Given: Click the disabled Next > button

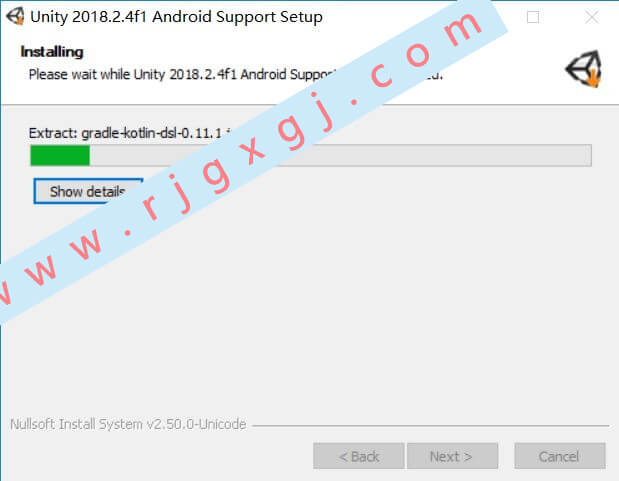Looking at the screenshot, I should click(452, 456).
